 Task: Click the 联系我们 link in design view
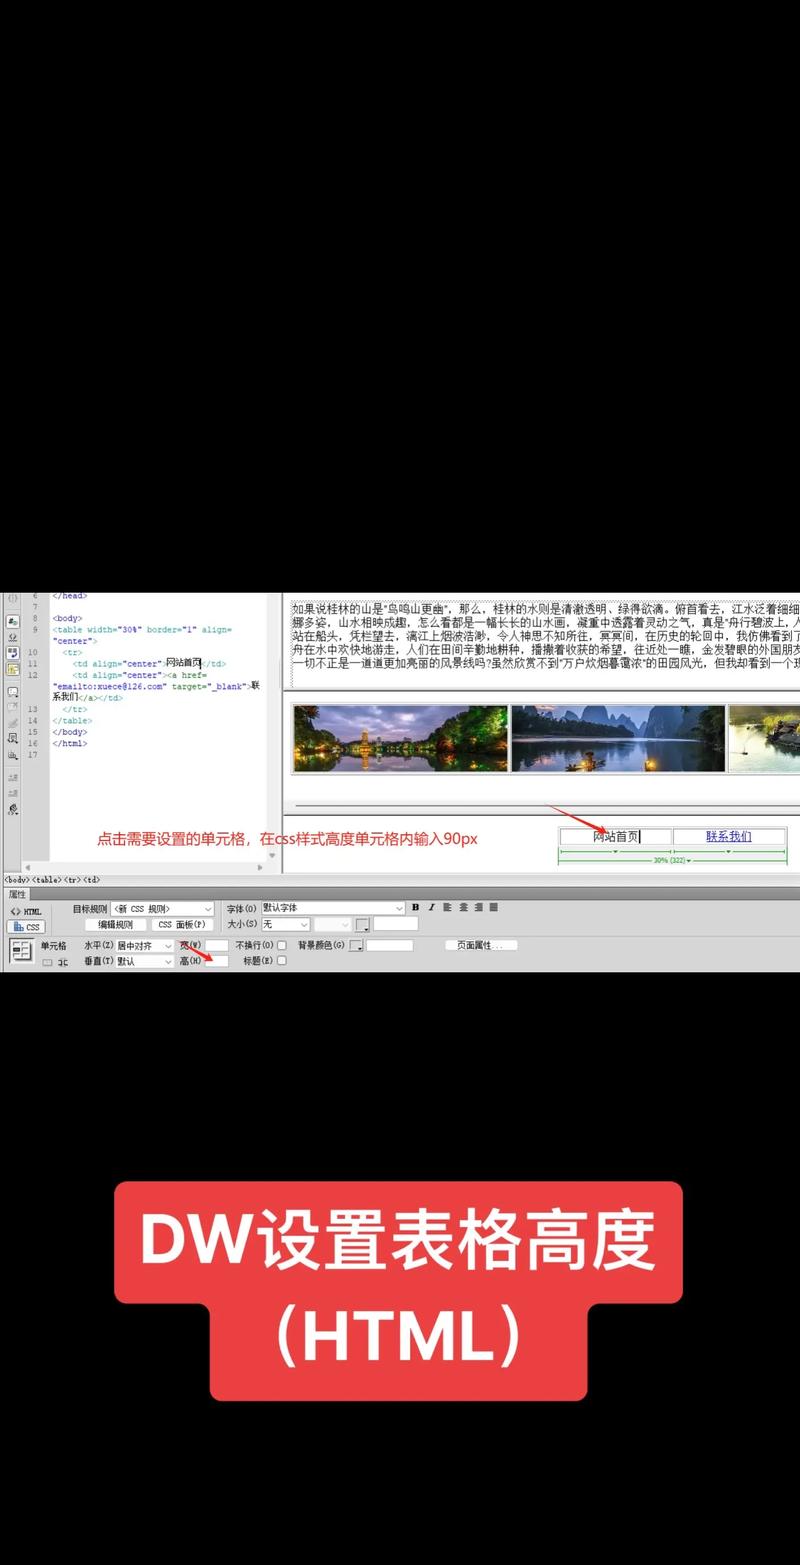pyautogui.click(x=727, y=836)
